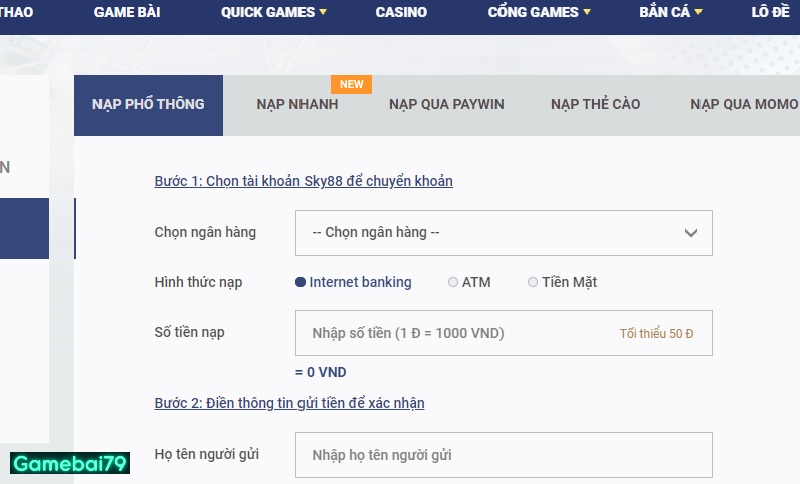This screenshot has height=484, width=800.
Task: Click the 'Tối thiểu 50 Đ' hint text
Action: tap(656, 334)
